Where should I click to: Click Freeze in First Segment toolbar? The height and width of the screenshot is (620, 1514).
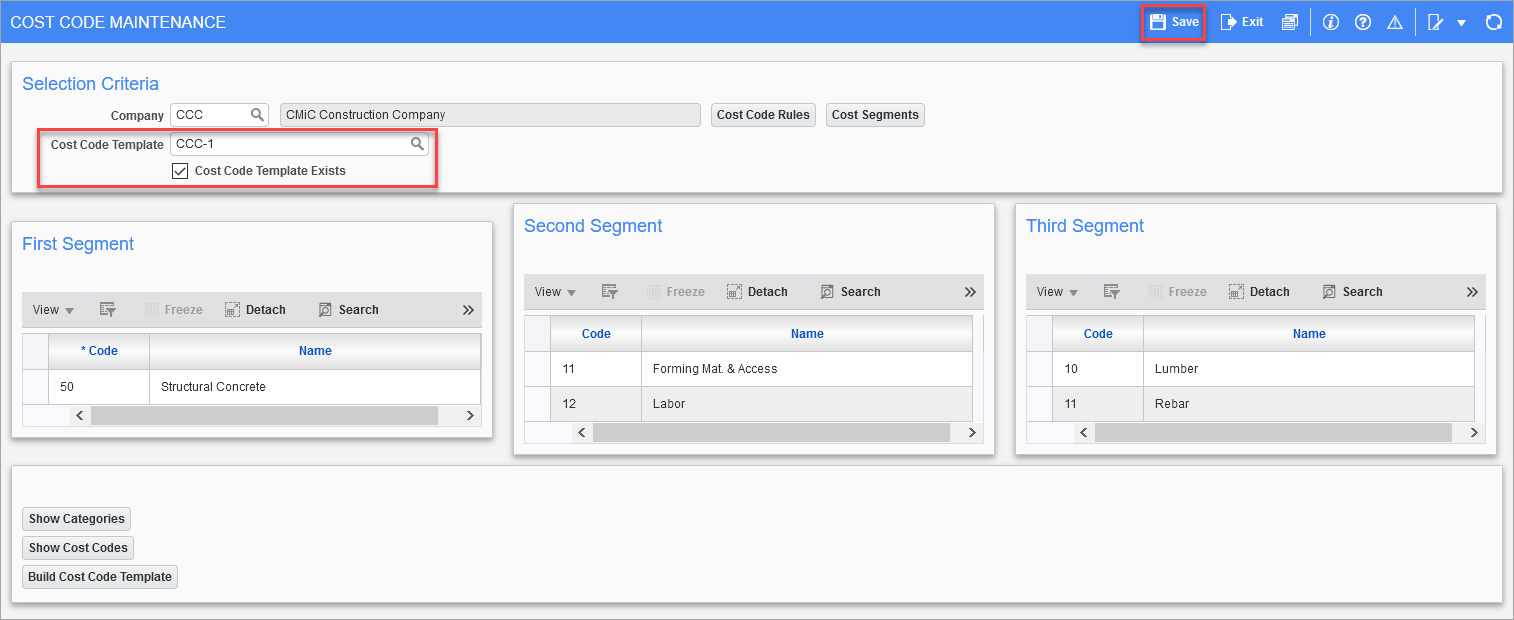tap(174, 310)
